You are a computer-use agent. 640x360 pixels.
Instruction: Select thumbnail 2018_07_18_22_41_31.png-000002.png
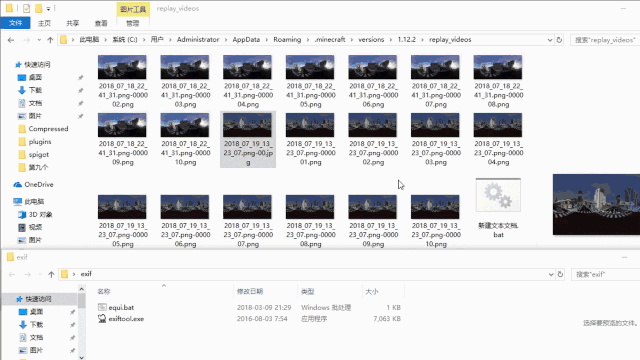click(x=122, y=67)
